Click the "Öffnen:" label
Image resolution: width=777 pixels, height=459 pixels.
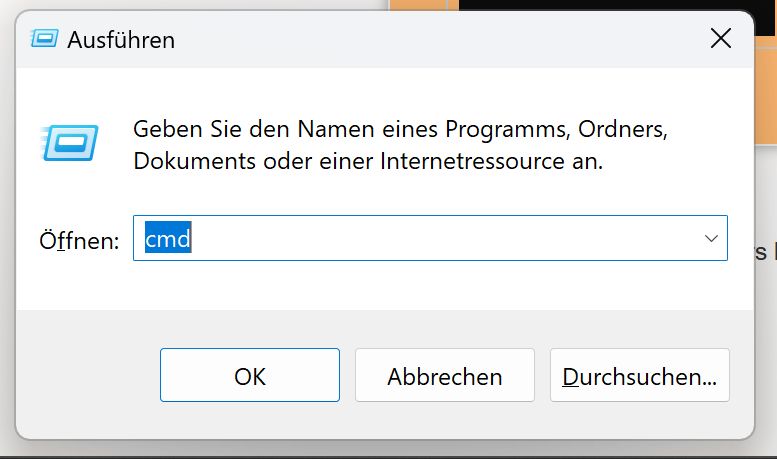click(79, 241)
